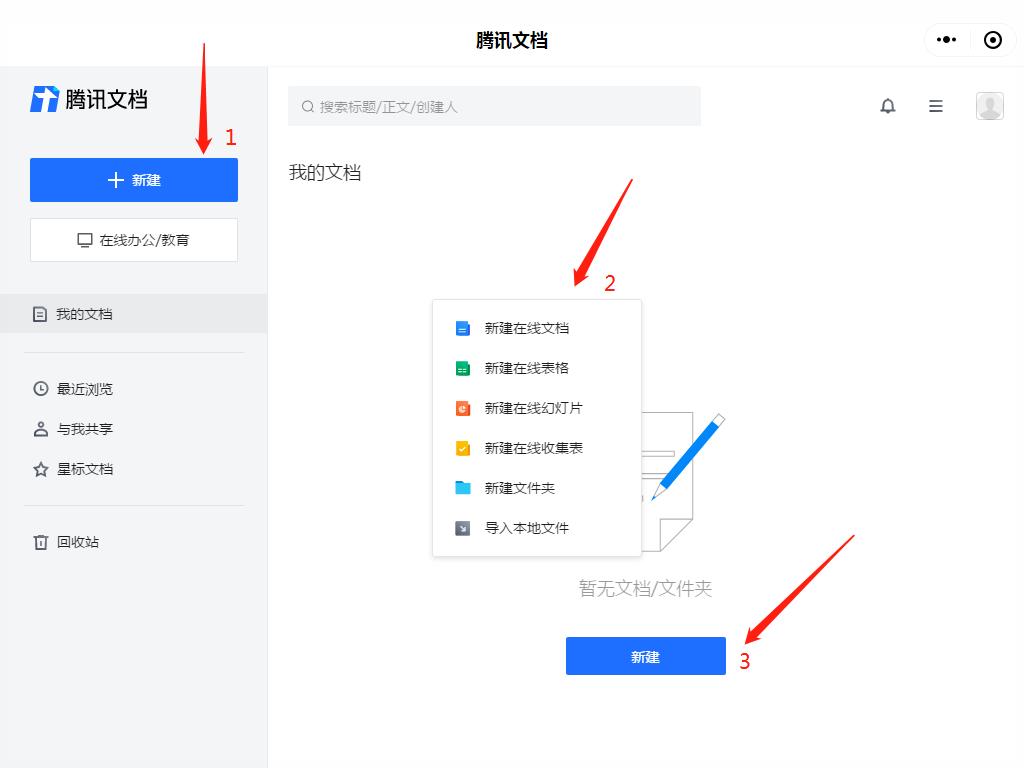Click the green online sheet icon

click(462, 368)
